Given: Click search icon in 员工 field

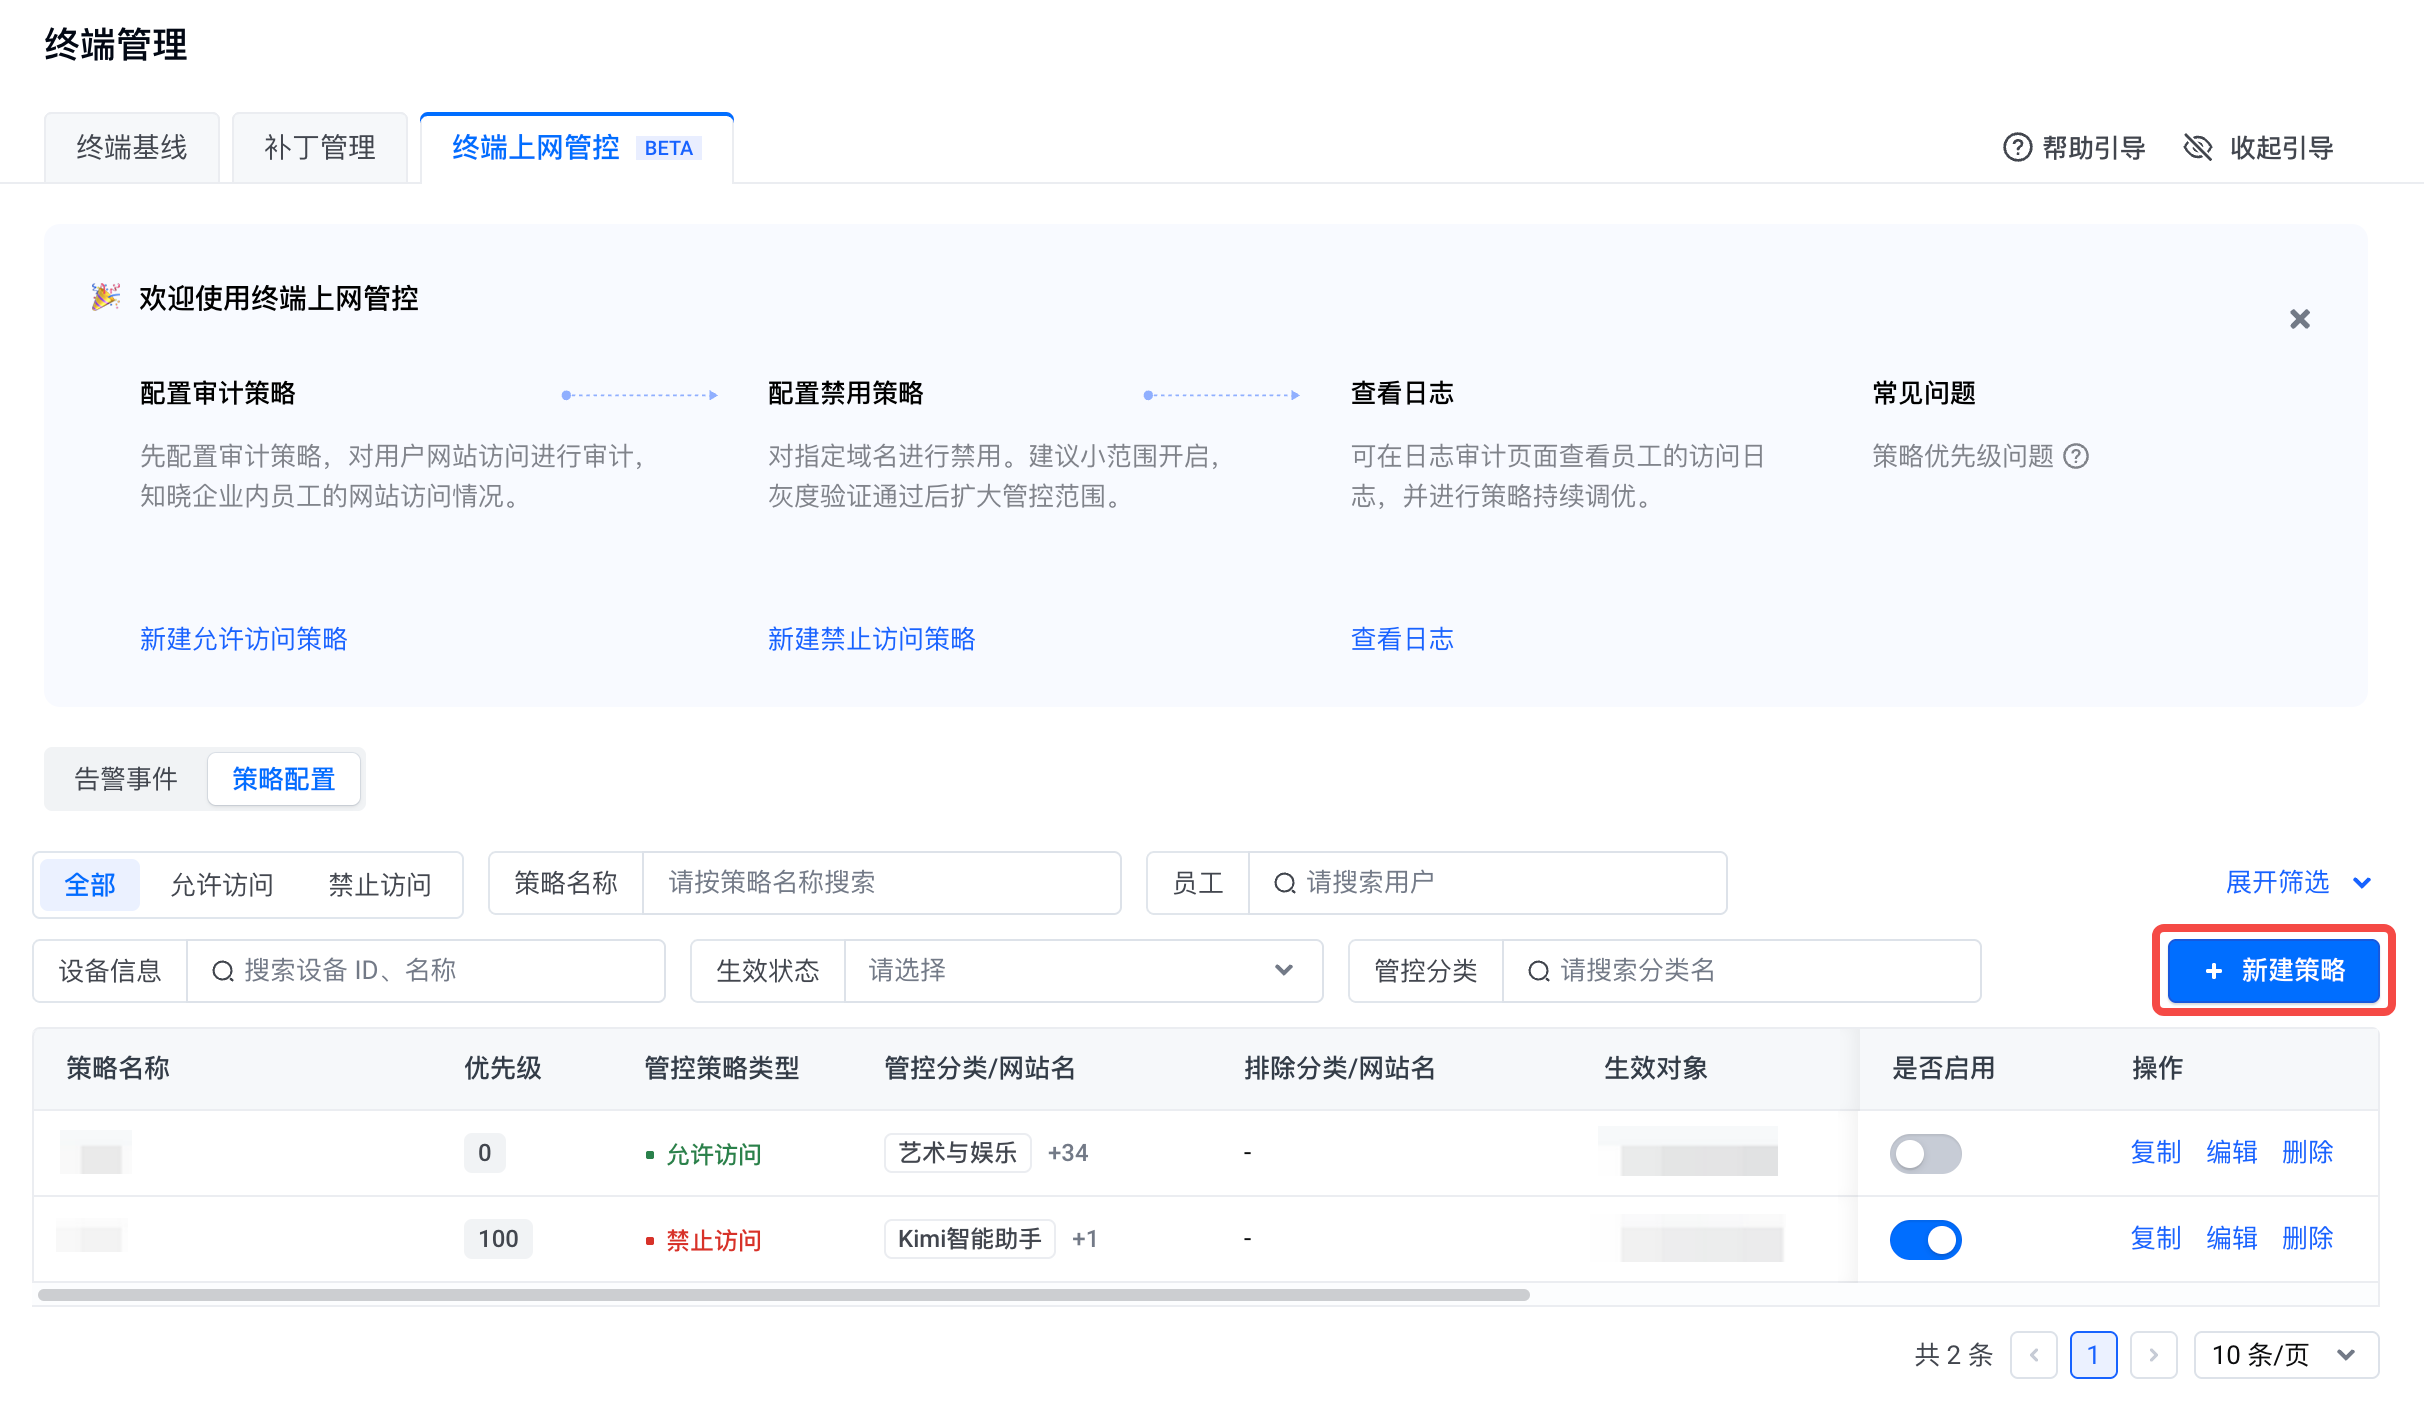Looking at the screenshot, I should point(1284,883).
